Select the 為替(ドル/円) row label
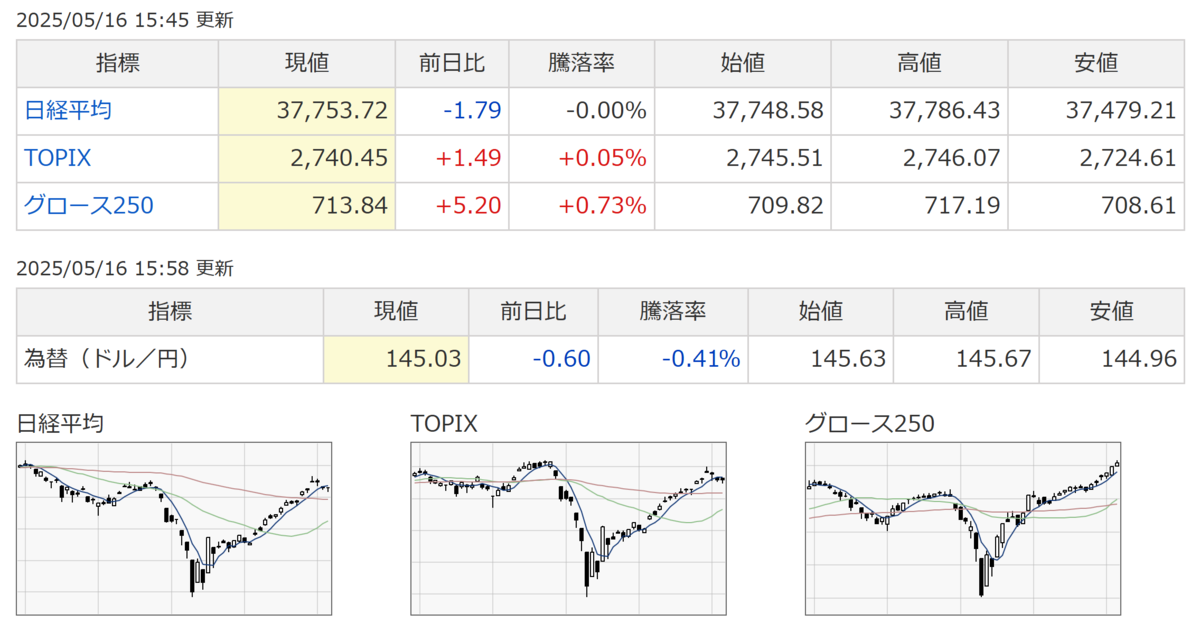The height and width of the screenshot is (623, 1200). (x=107, y=358)
